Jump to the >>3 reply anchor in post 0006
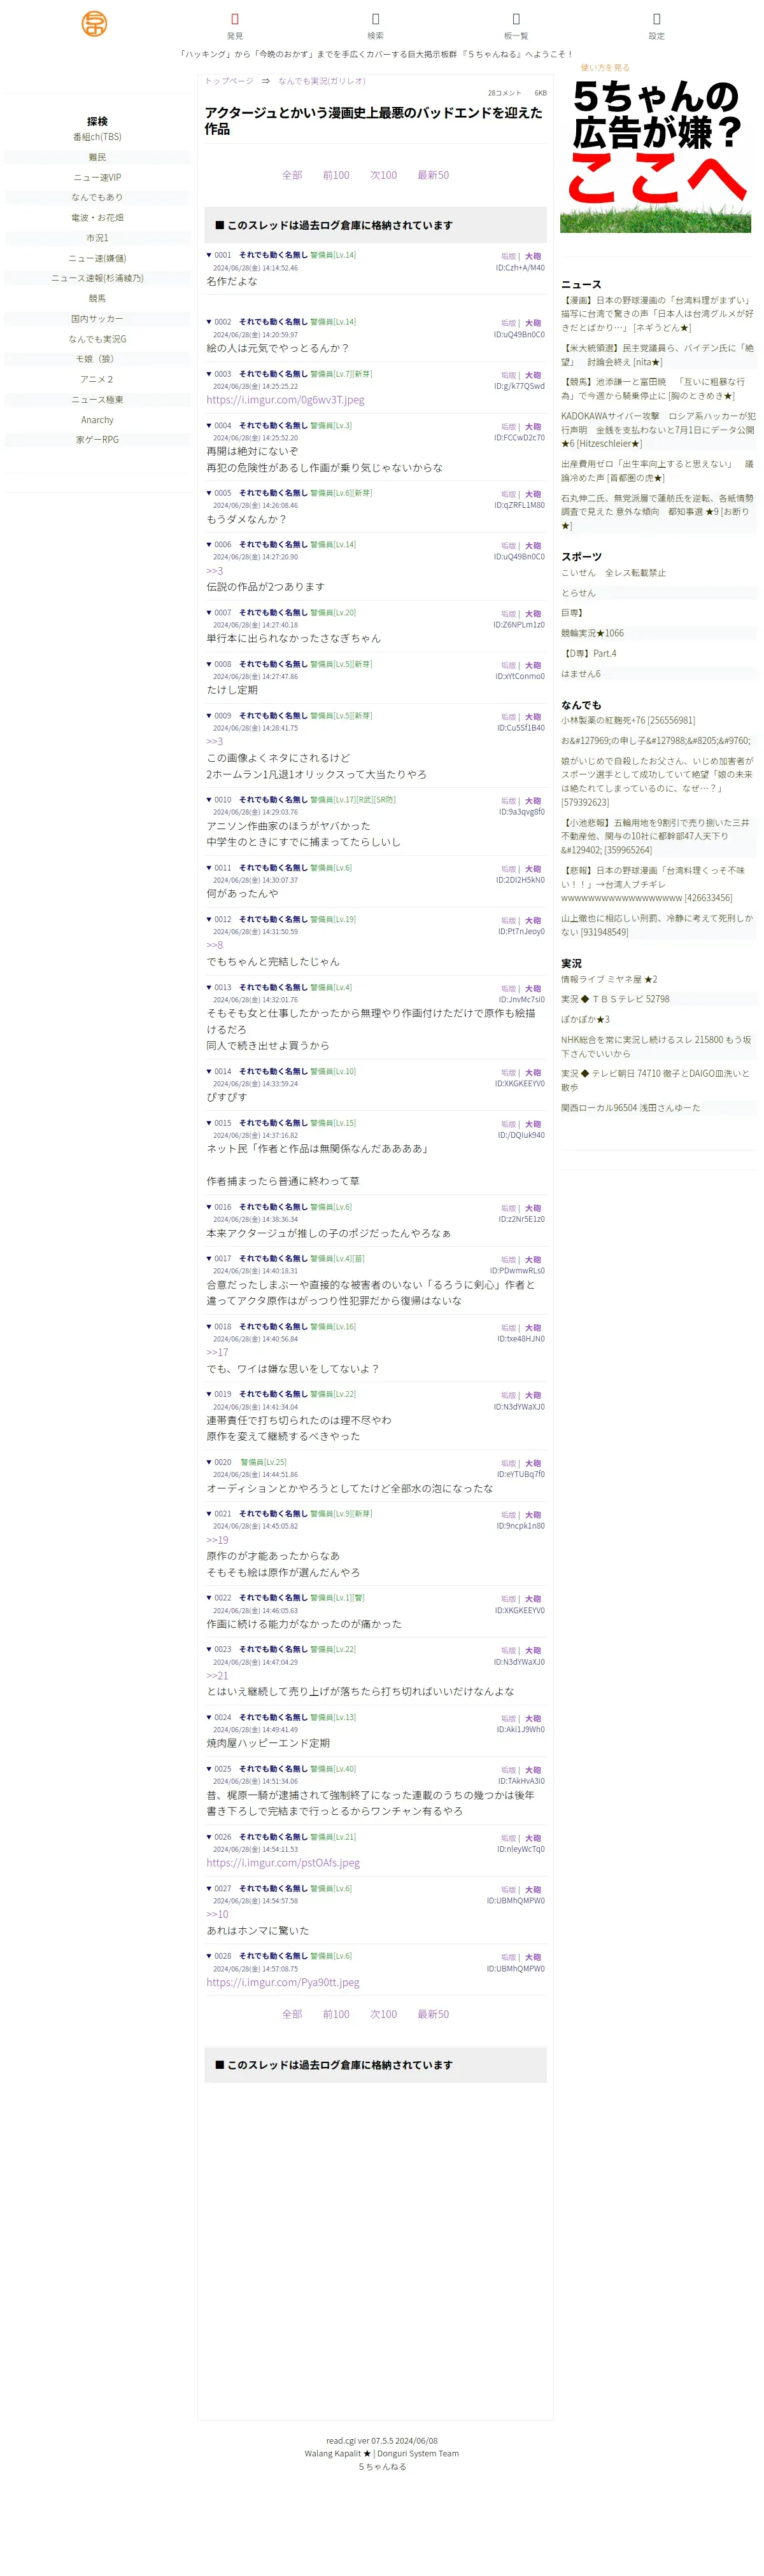This screenshot has height=2576, width=764. [215, 571]
